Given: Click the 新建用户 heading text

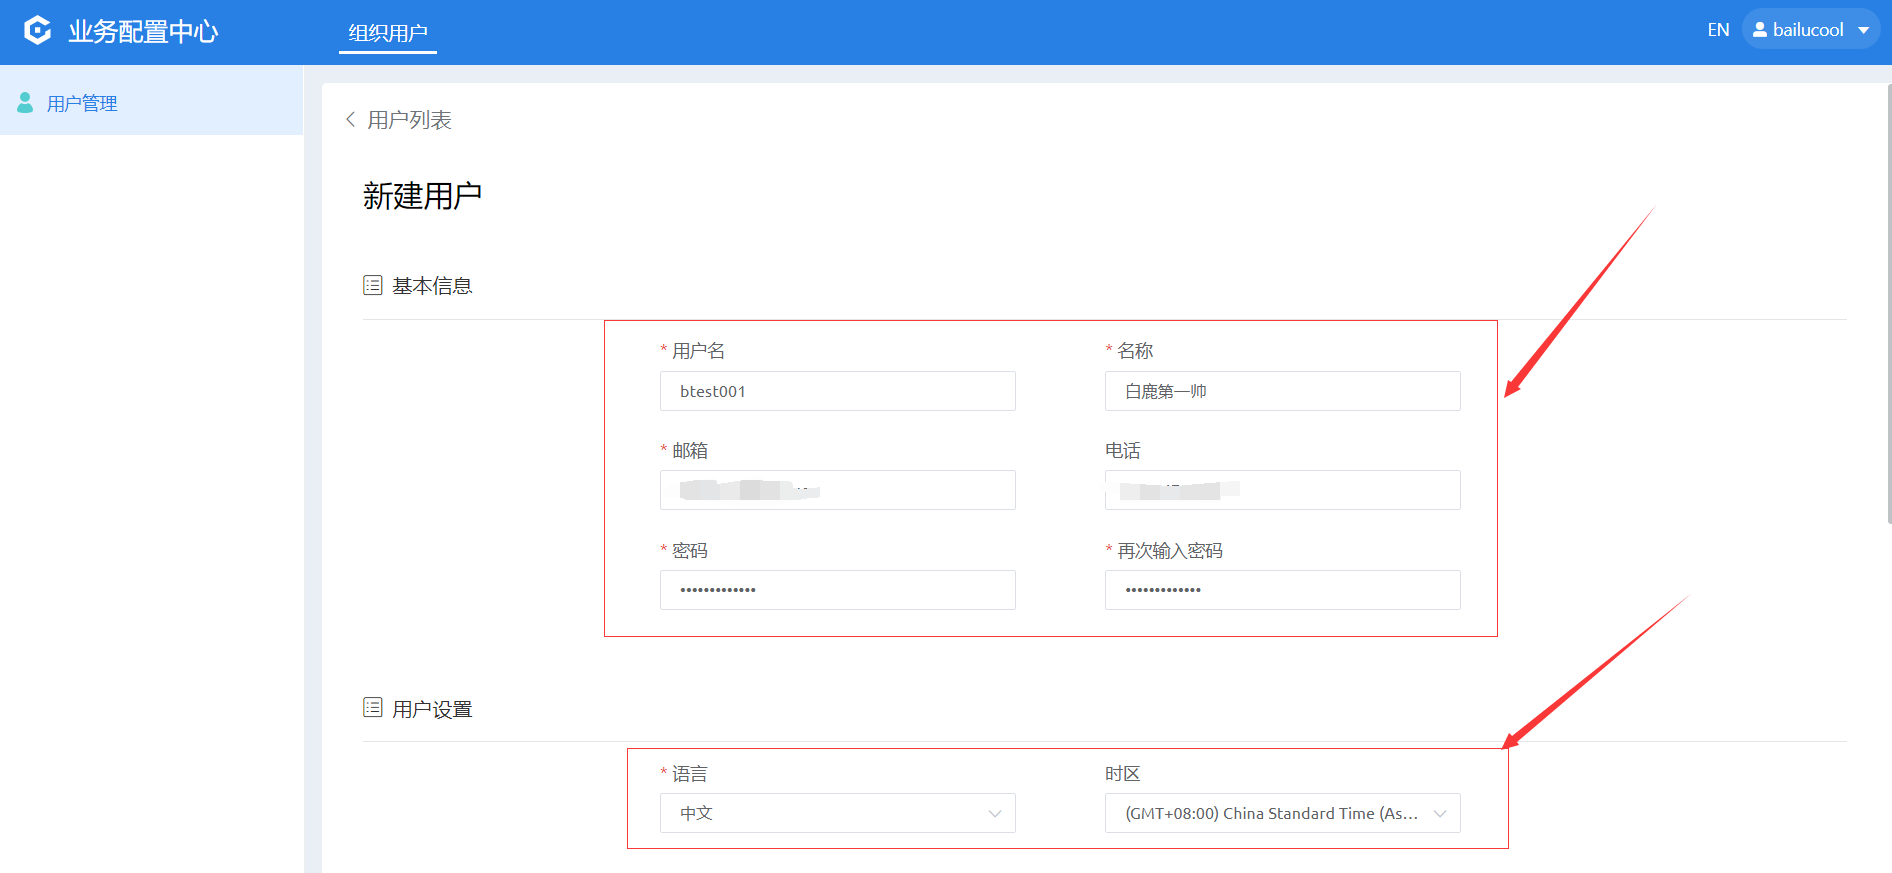Looking at the screenshot, I should coord(422,196).
